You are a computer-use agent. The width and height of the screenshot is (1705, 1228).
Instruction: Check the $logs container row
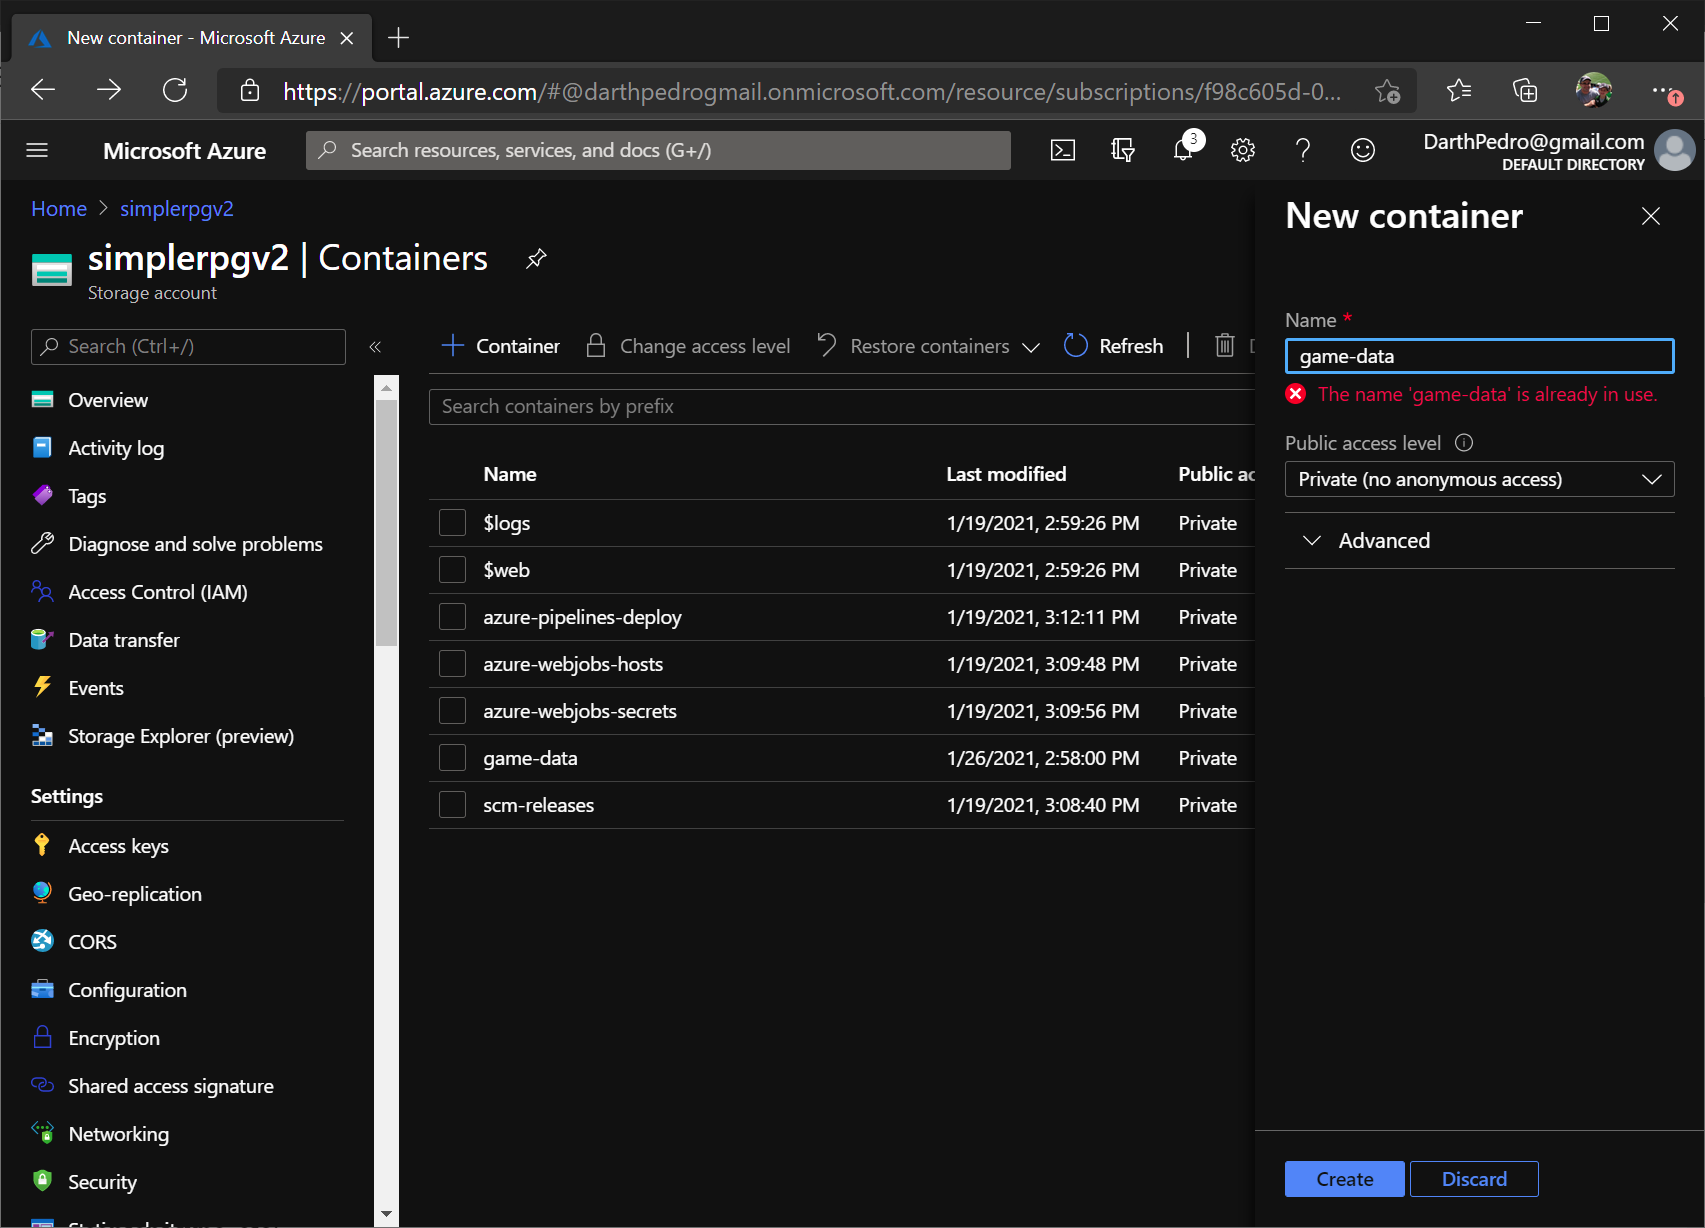click(452, 522)
